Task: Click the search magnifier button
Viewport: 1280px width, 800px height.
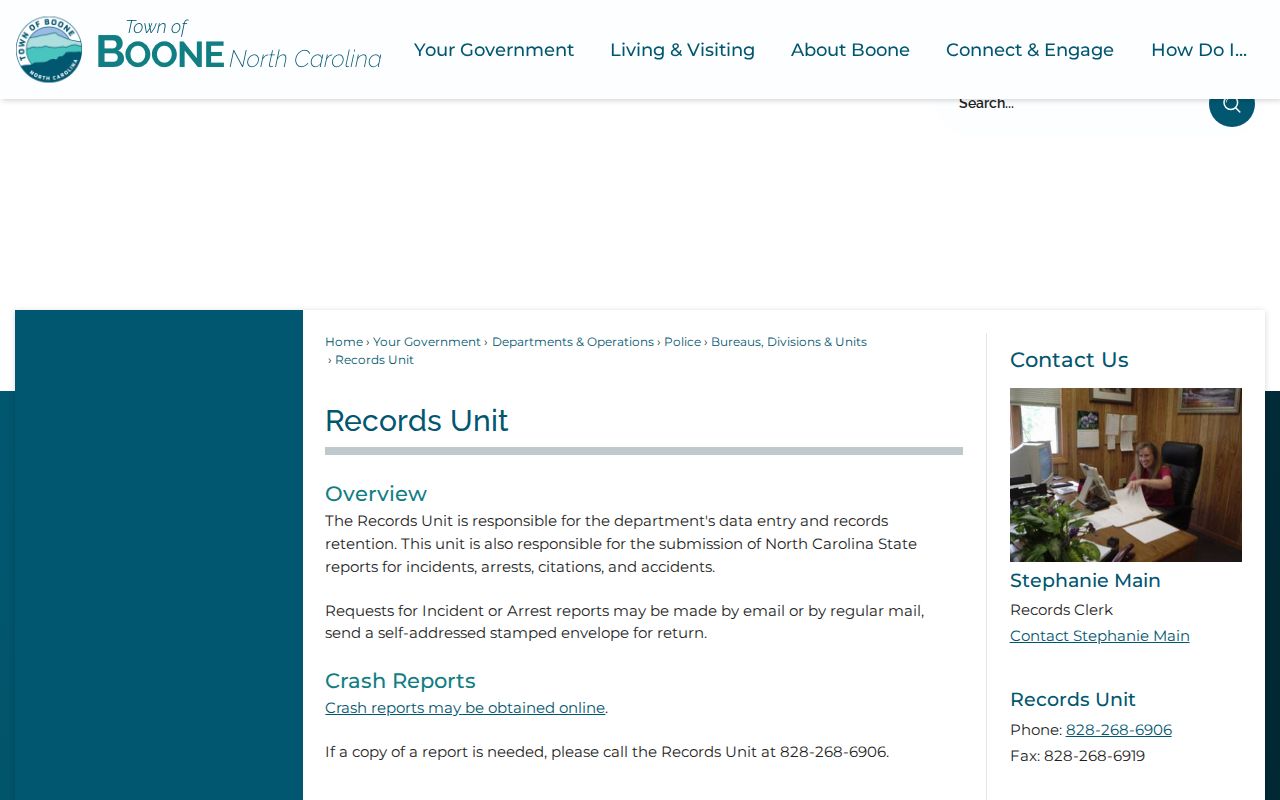Action: click(1231, 104)
